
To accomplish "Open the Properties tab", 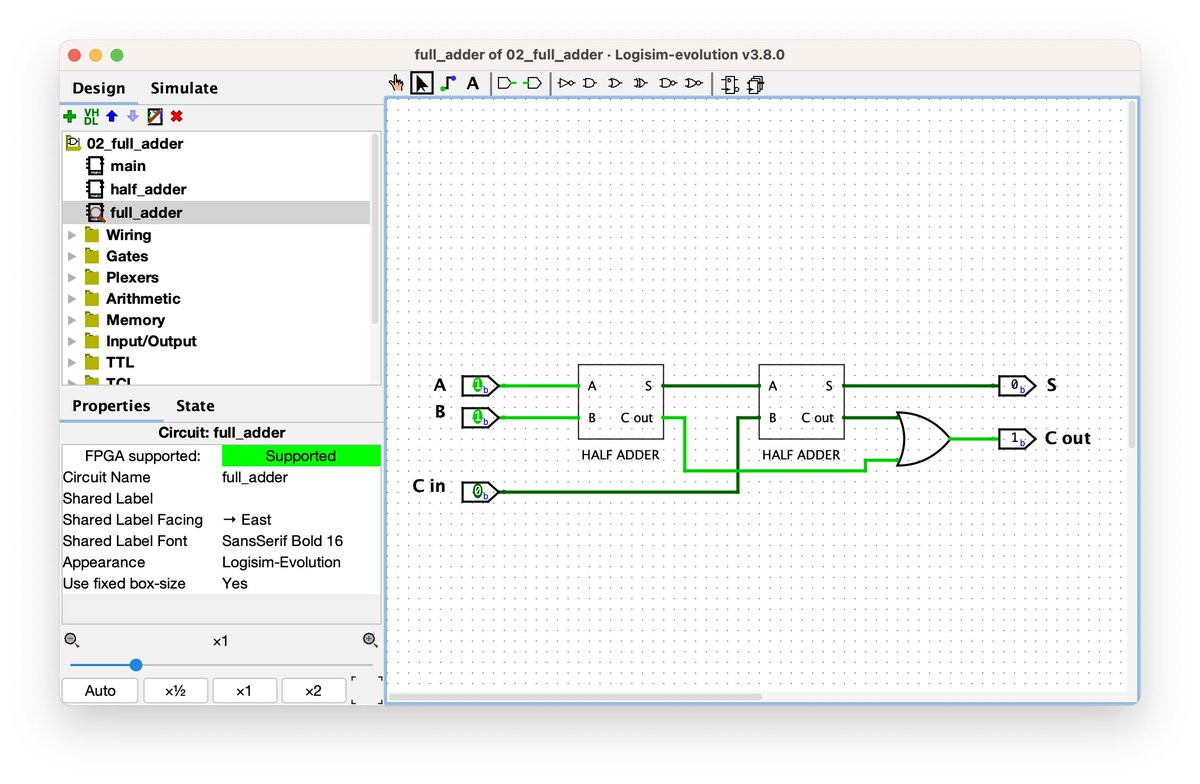I will [111, 405].
